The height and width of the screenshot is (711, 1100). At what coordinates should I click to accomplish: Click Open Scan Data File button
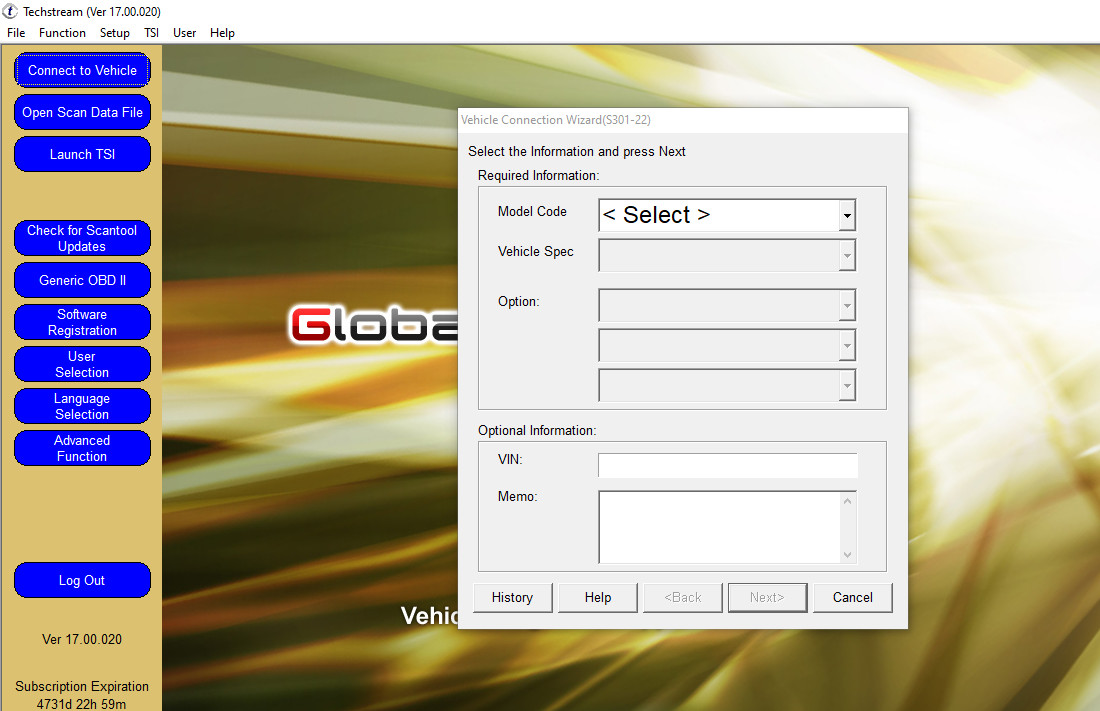(82, 112)
